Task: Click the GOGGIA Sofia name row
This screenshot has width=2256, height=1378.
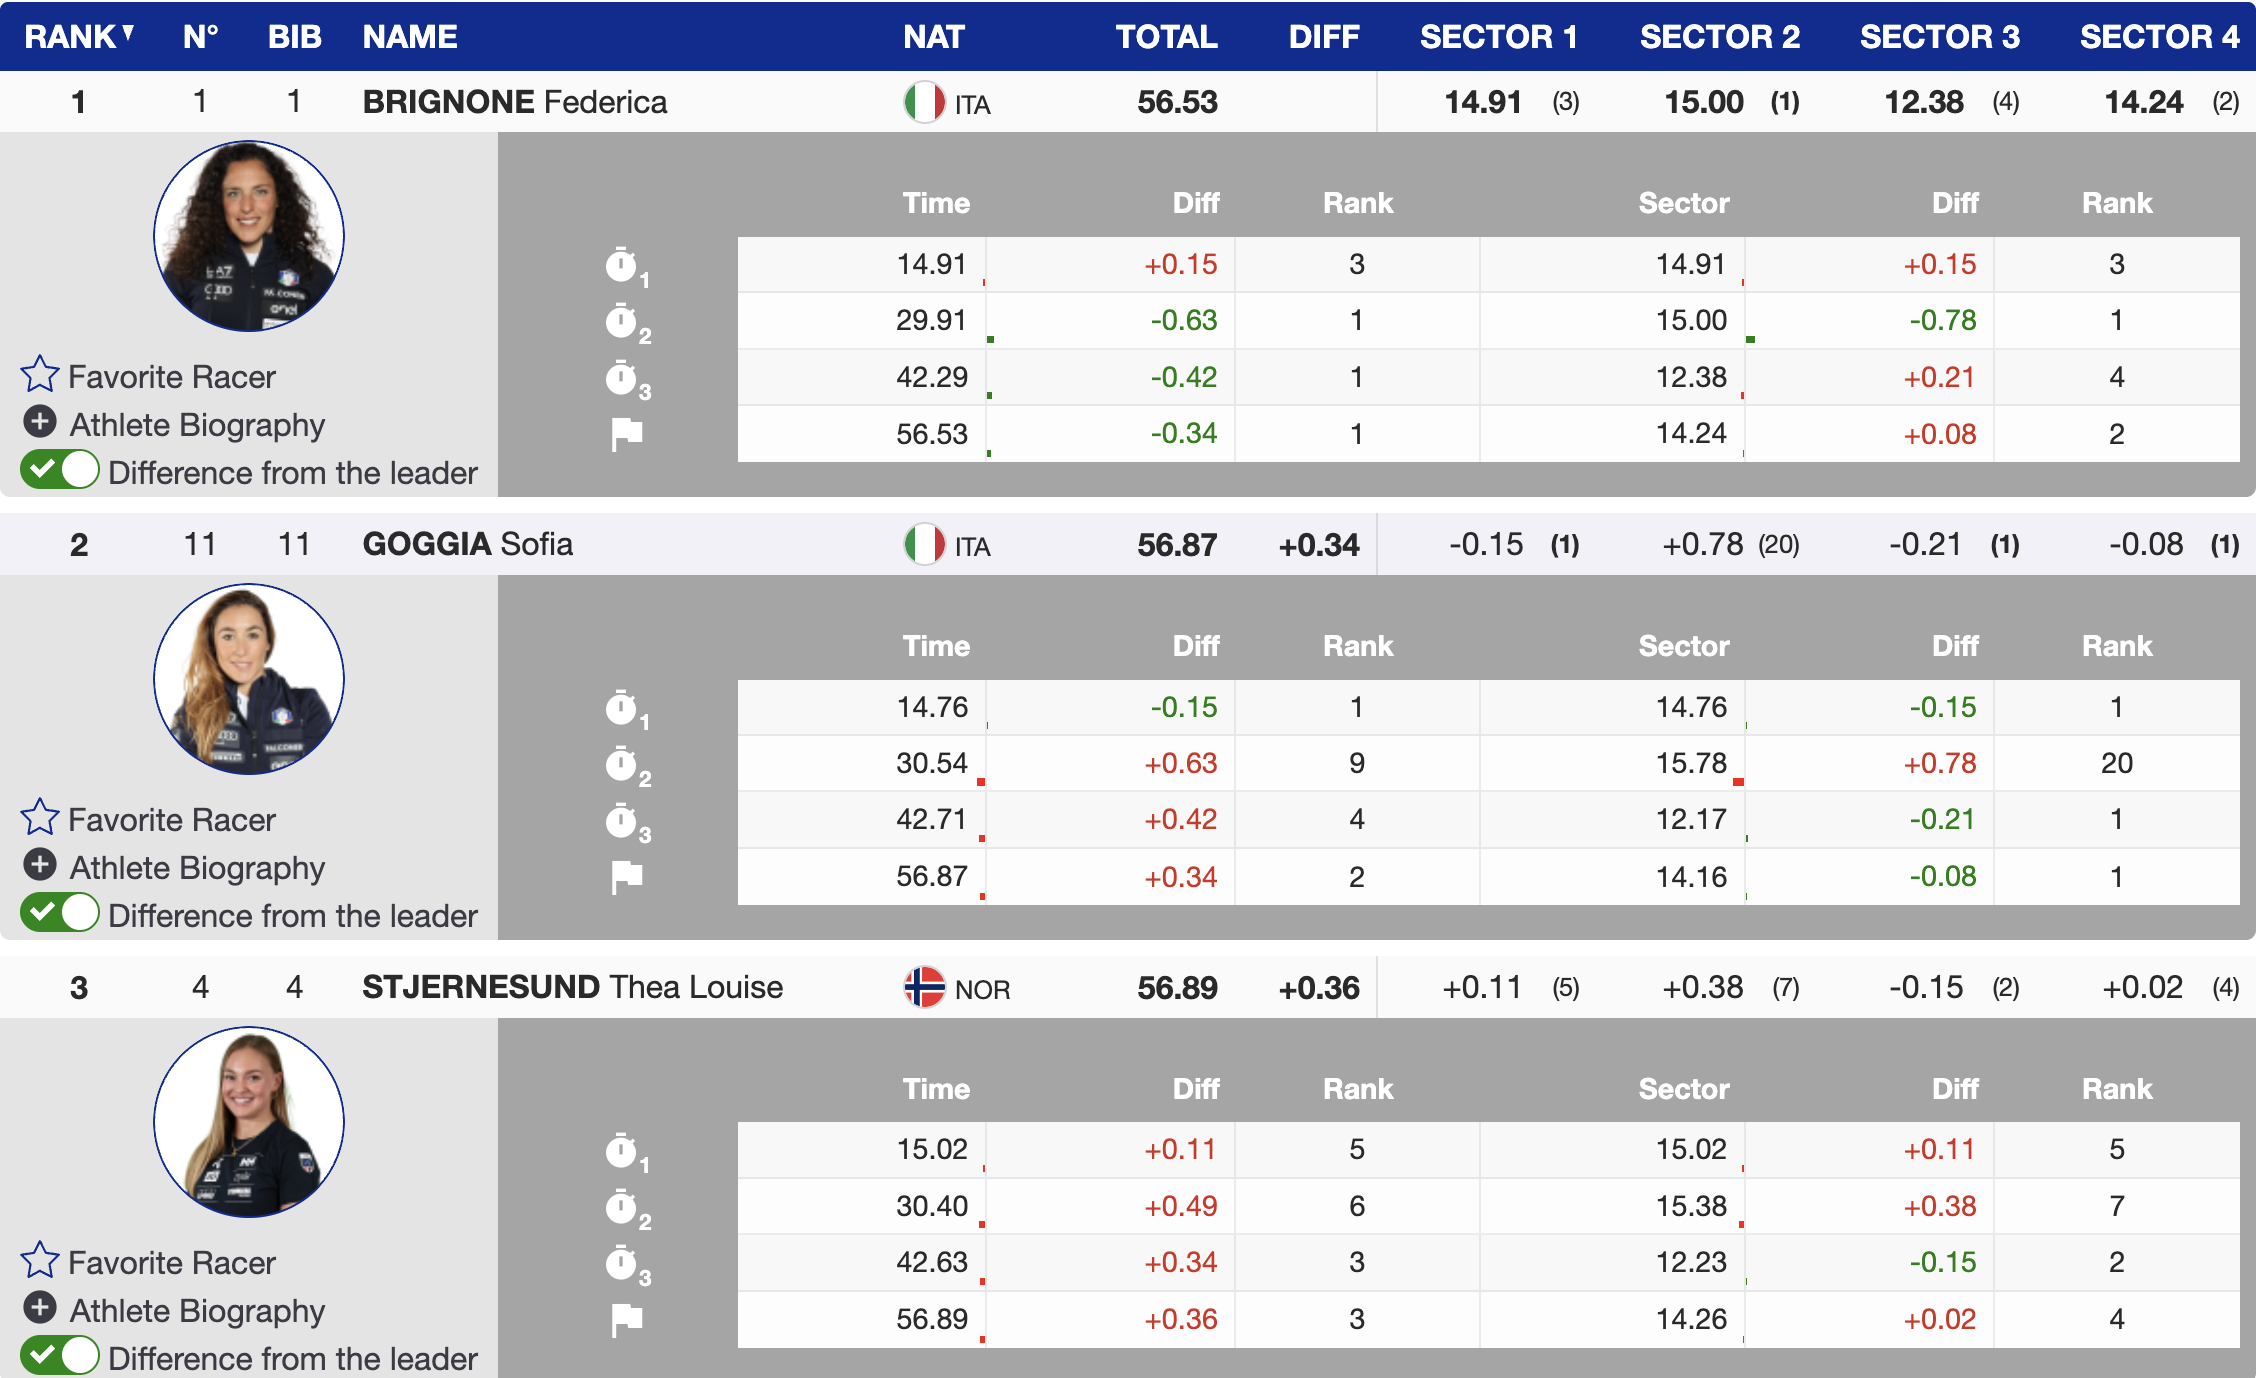Action: (x=467, y=544)
